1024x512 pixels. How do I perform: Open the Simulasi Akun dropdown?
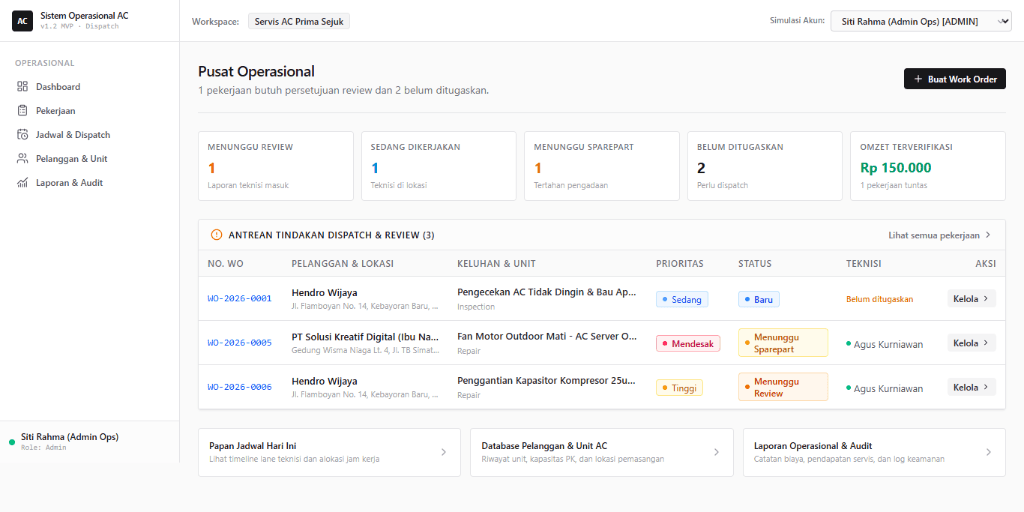pos(921,22)
